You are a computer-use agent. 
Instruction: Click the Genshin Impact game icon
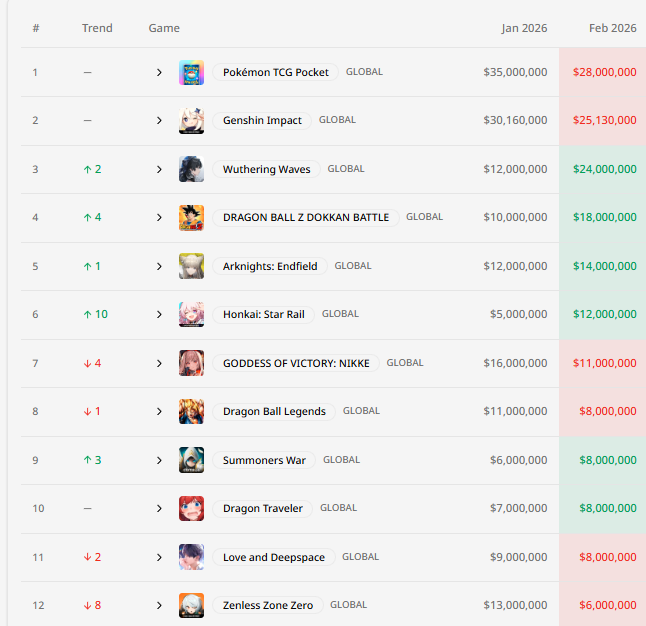pyautogui.click(x=191, y=121)
